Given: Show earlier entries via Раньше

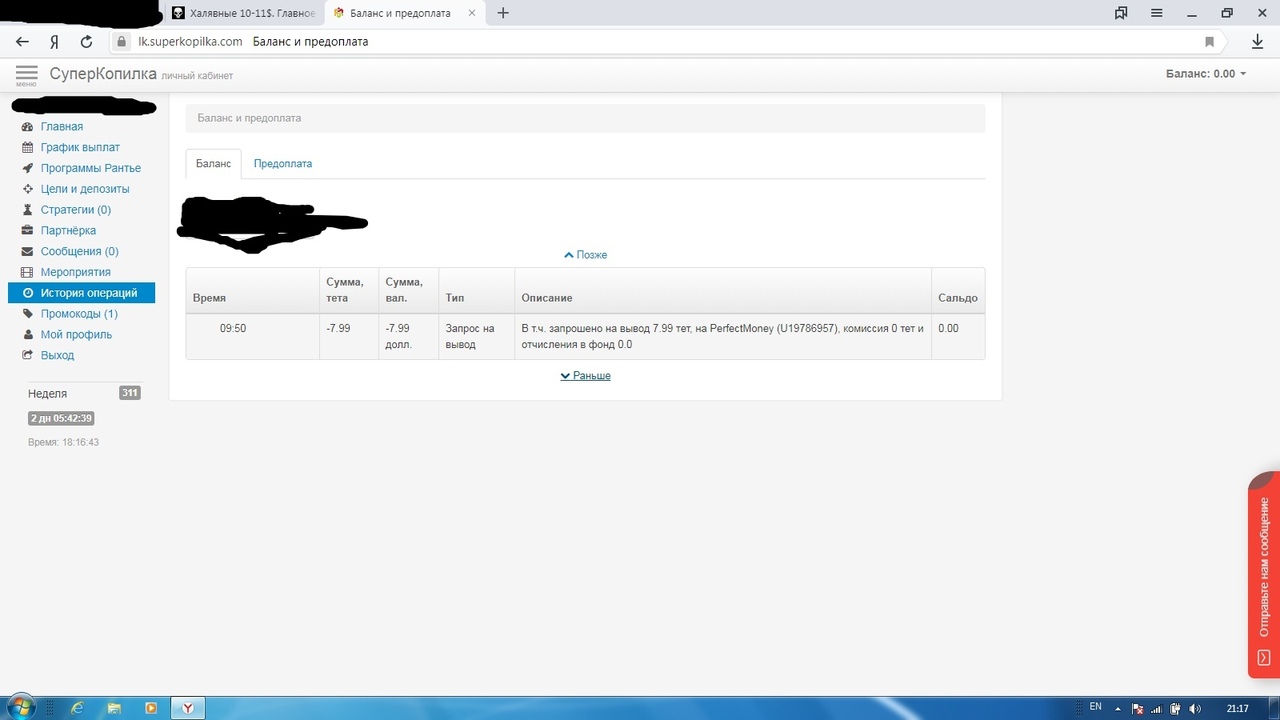Looking at the screenshot, I should (x=585, y=376).
